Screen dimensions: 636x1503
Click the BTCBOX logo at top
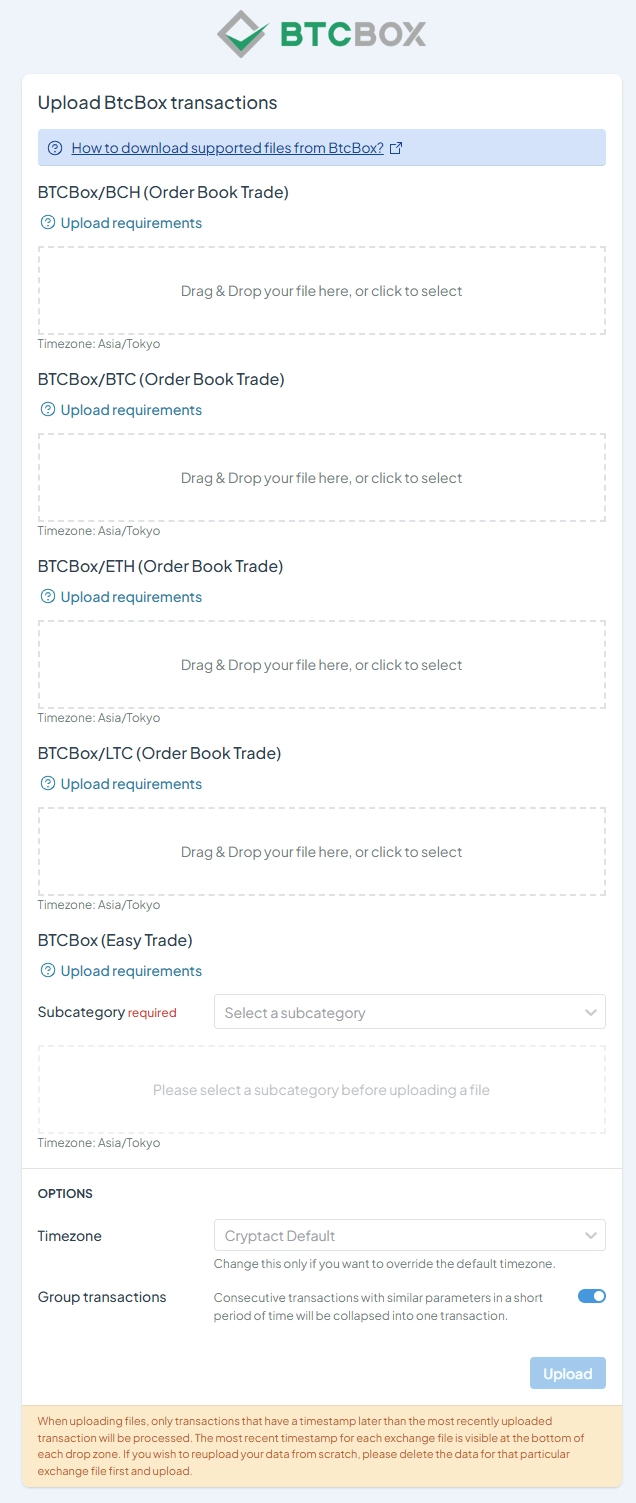321,34
